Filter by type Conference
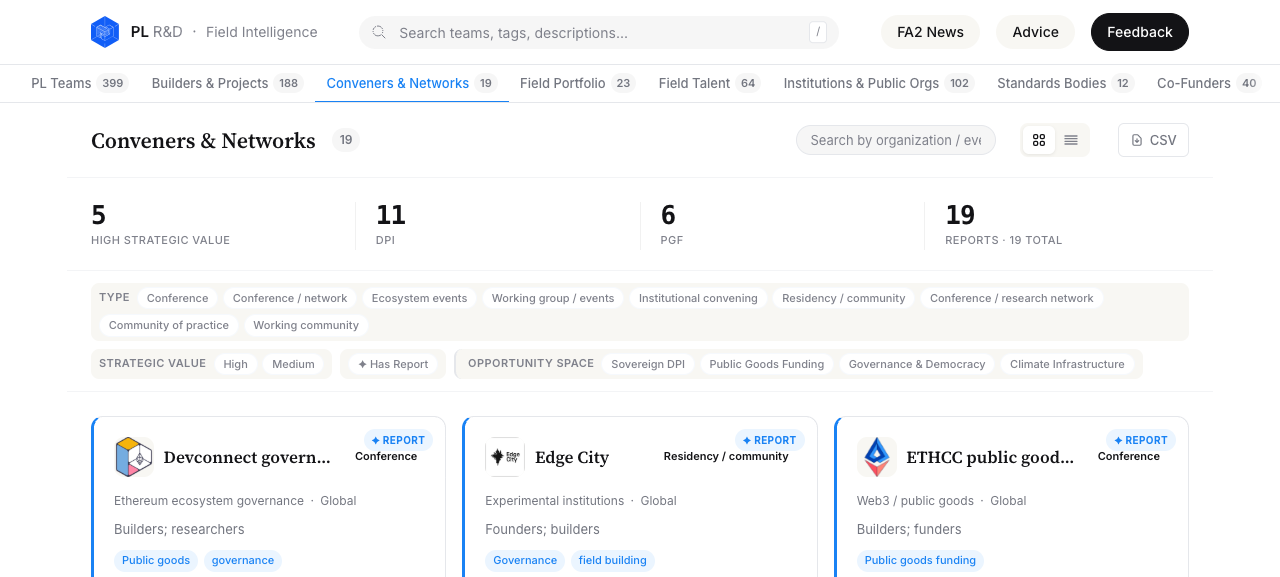Image resolution: width=1280 pixels, height=577 pixels. pyautogui.click(x=178, y=298)
